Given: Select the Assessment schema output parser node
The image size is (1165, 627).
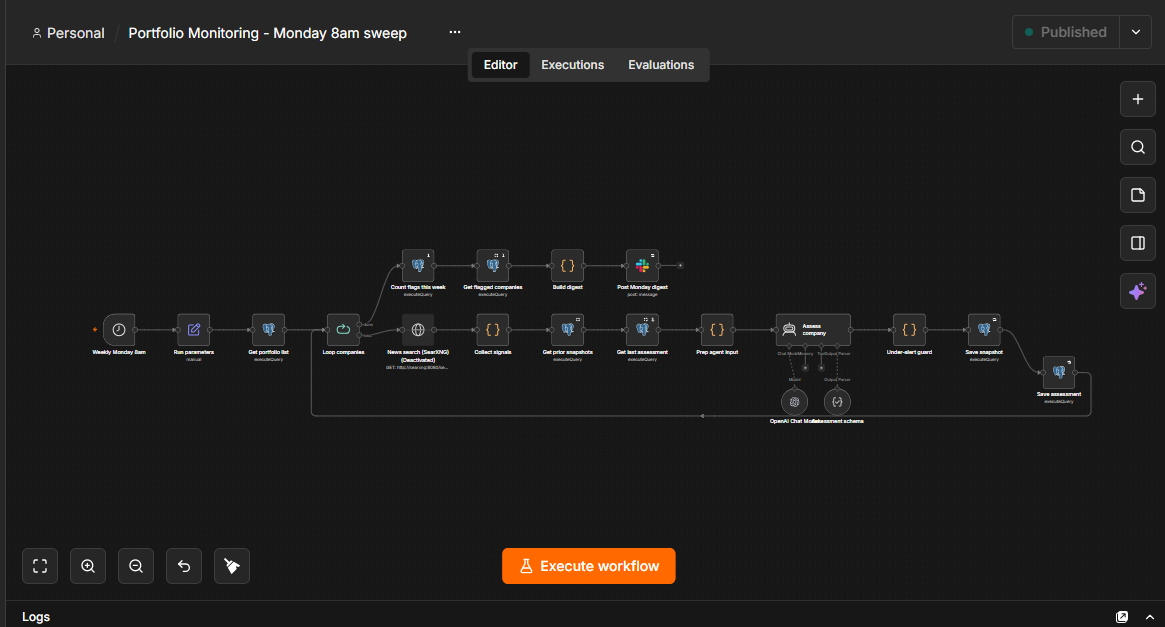Looking at the screenshot, I should (837, 402).
